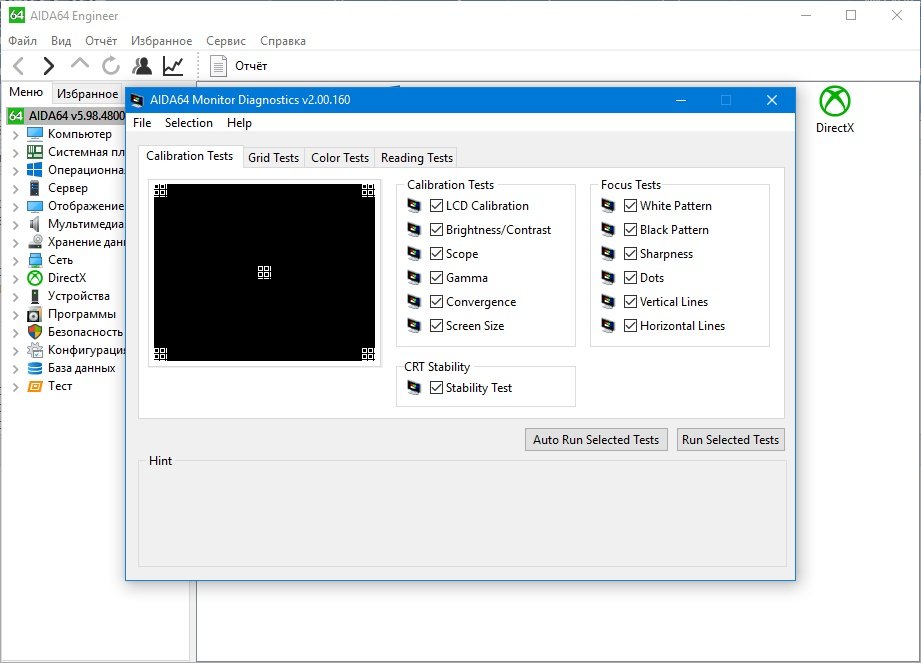Click the back arrow in AIDA64 toolbar
The image size is (921, 663).
[18, 66]
